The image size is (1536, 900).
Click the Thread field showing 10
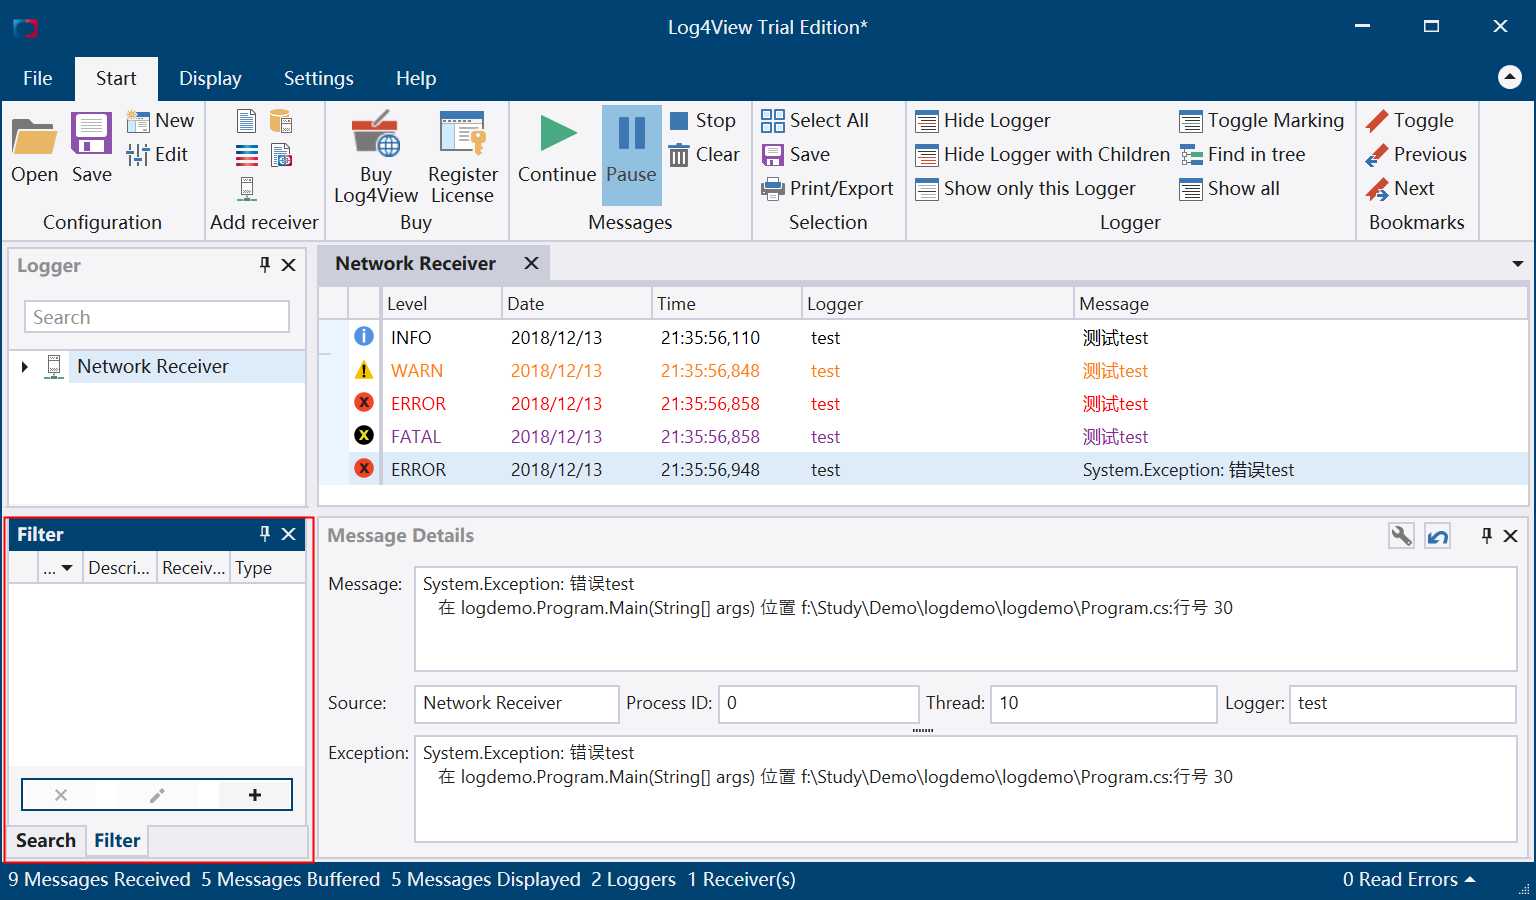(1103, 703)
